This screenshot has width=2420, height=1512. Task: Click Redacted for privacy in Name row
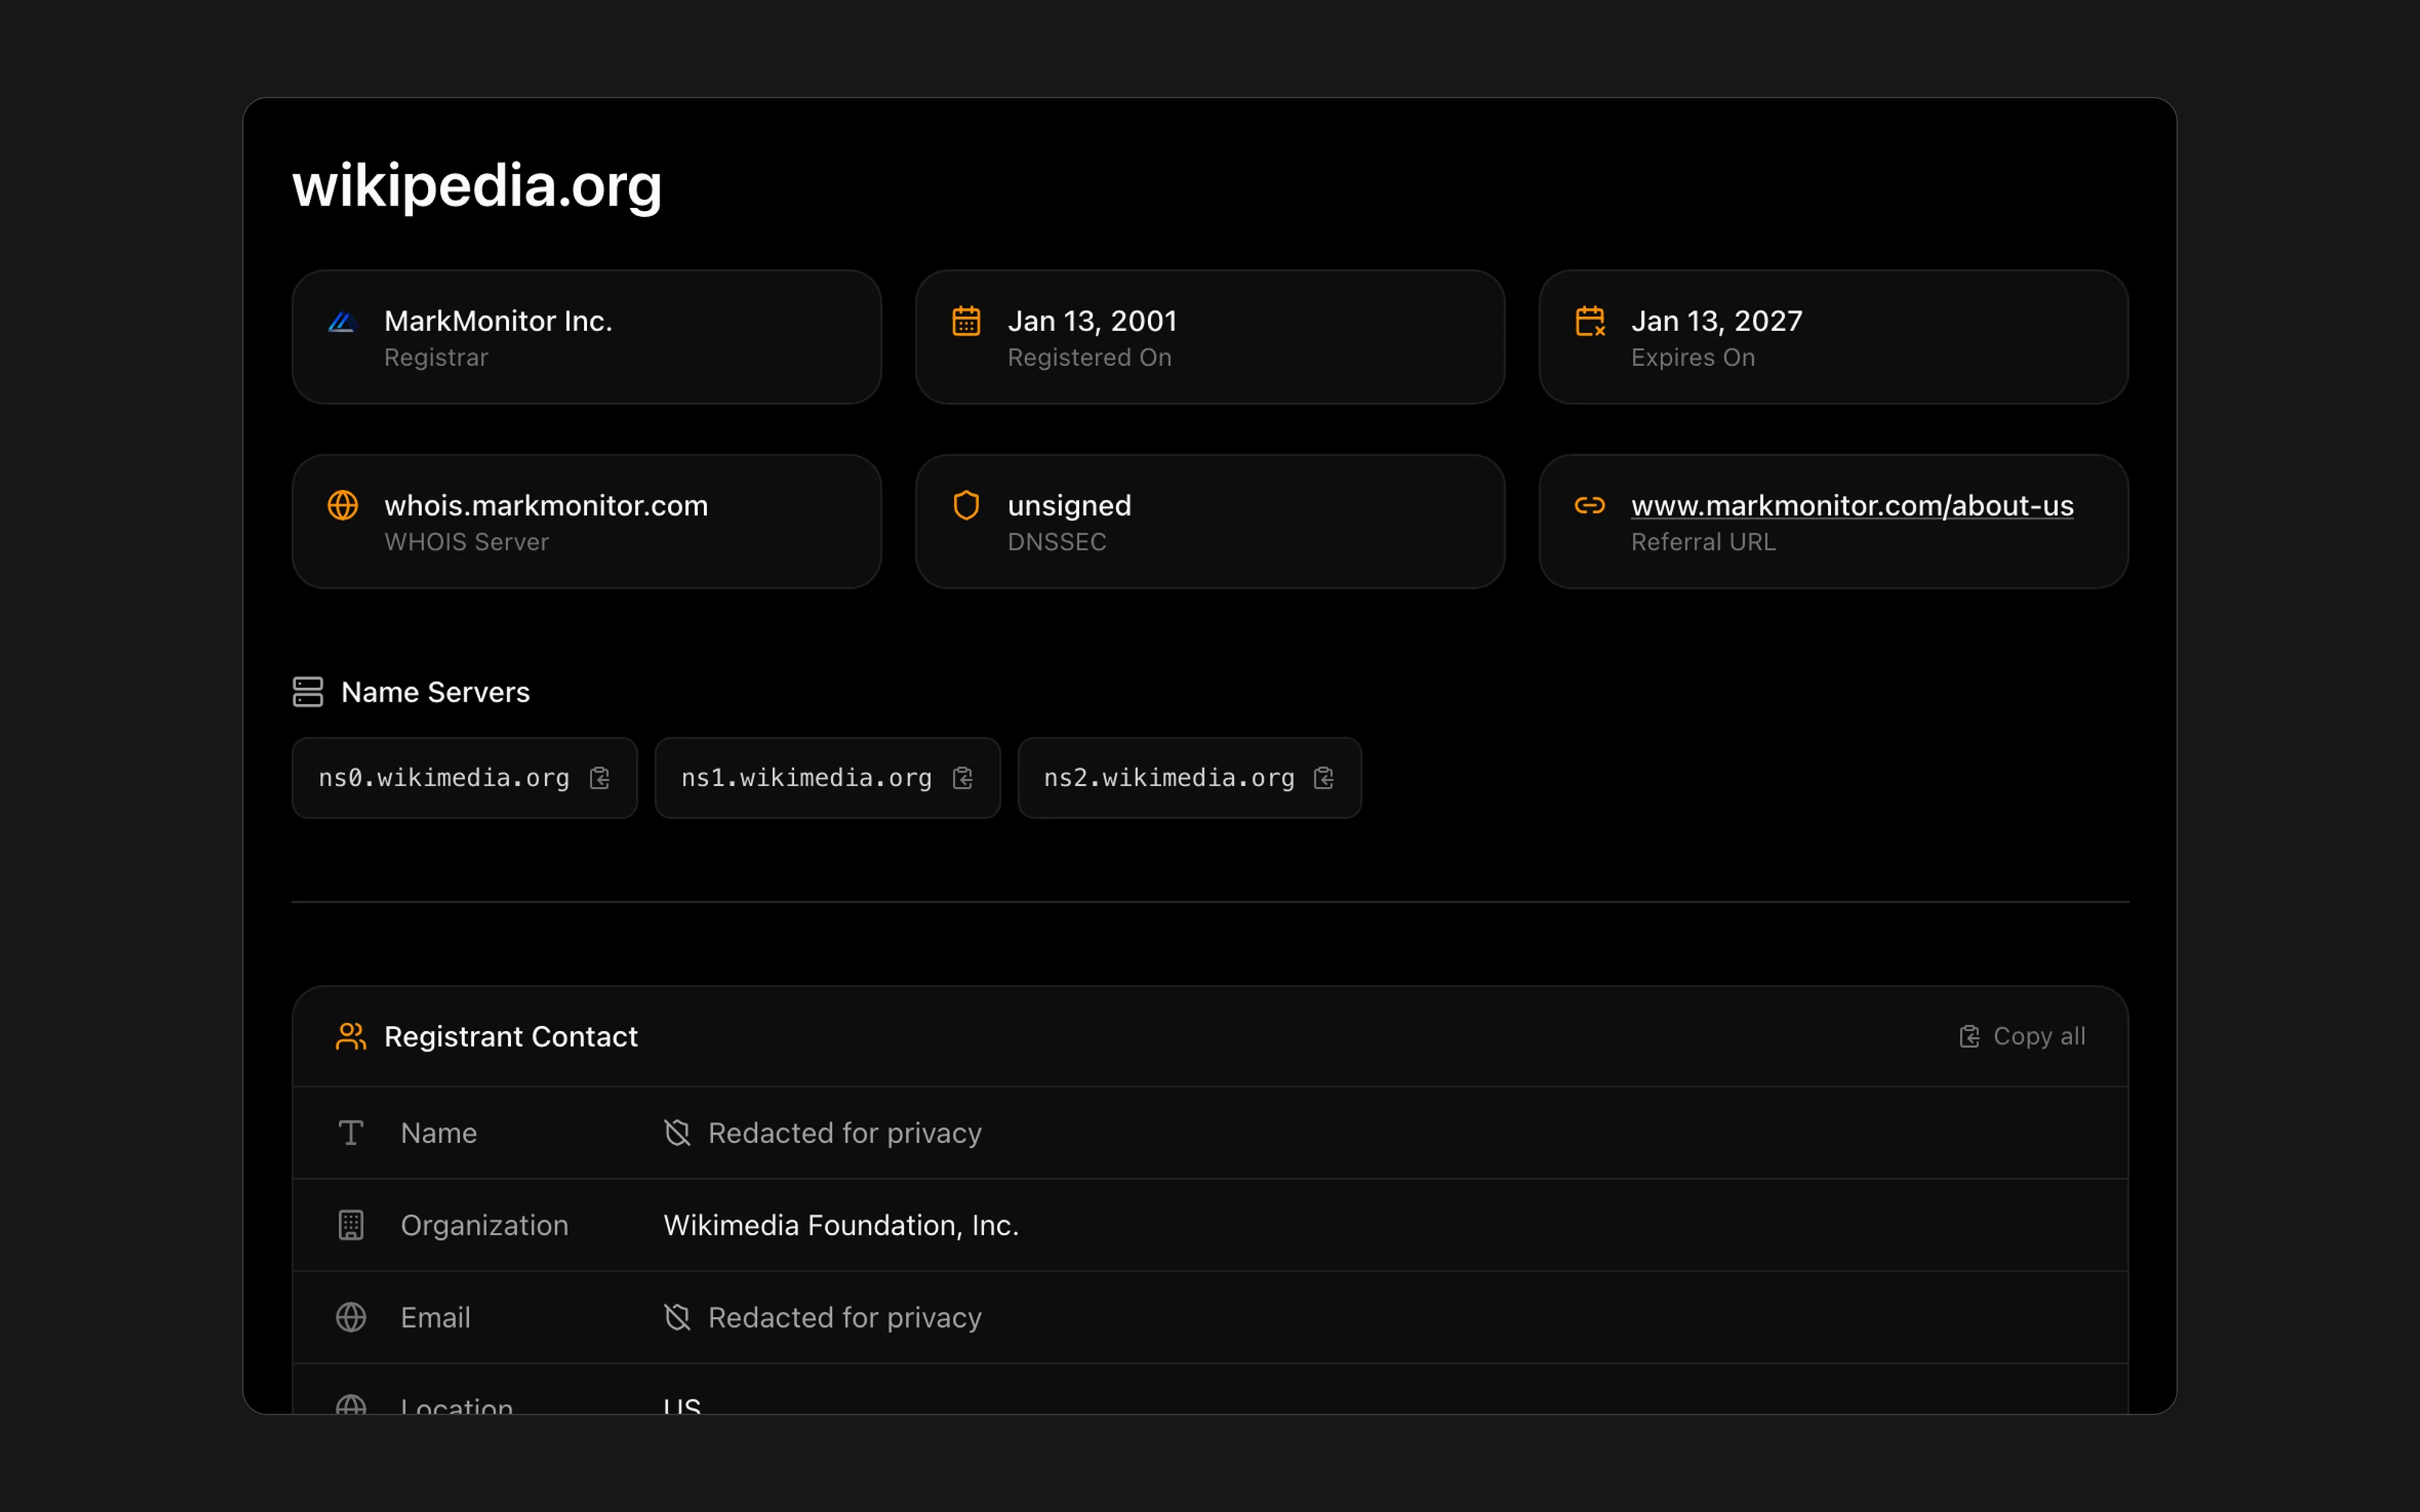pyautogui.click(x=845, y=1133)
